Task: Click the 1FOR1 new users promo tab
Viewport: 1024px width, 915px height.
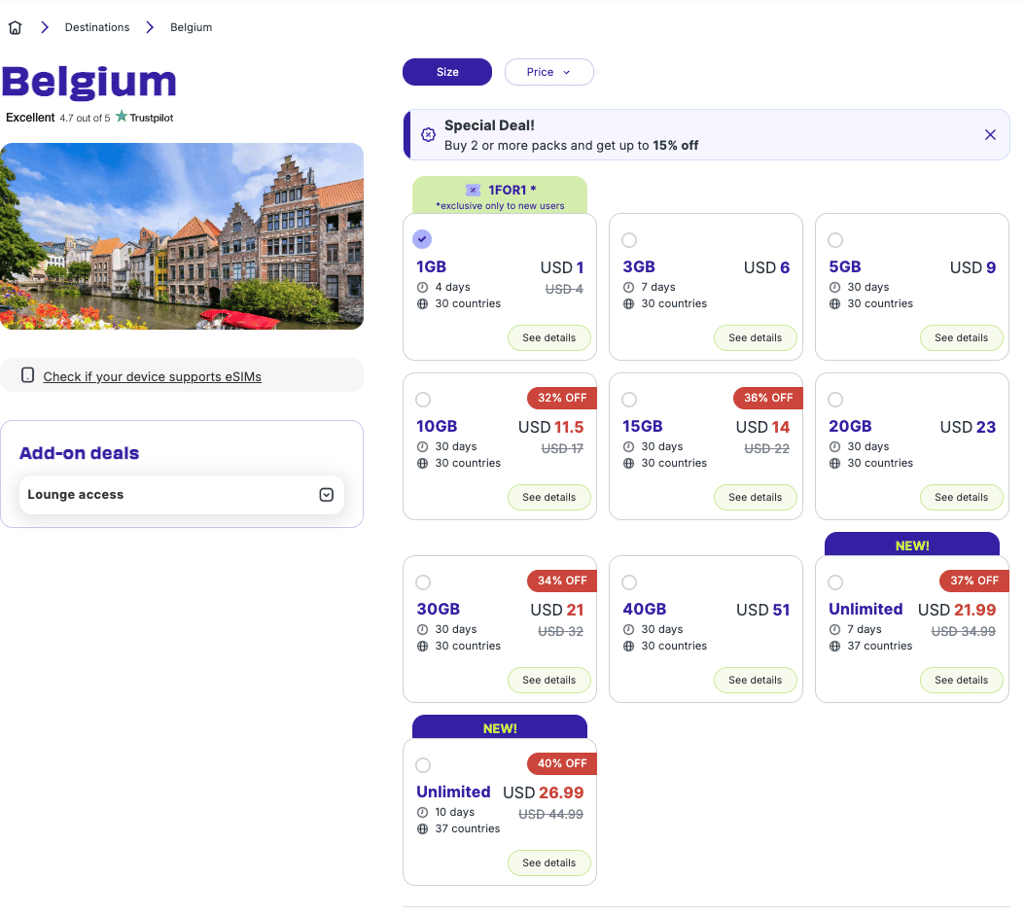Action: (500, 195)
